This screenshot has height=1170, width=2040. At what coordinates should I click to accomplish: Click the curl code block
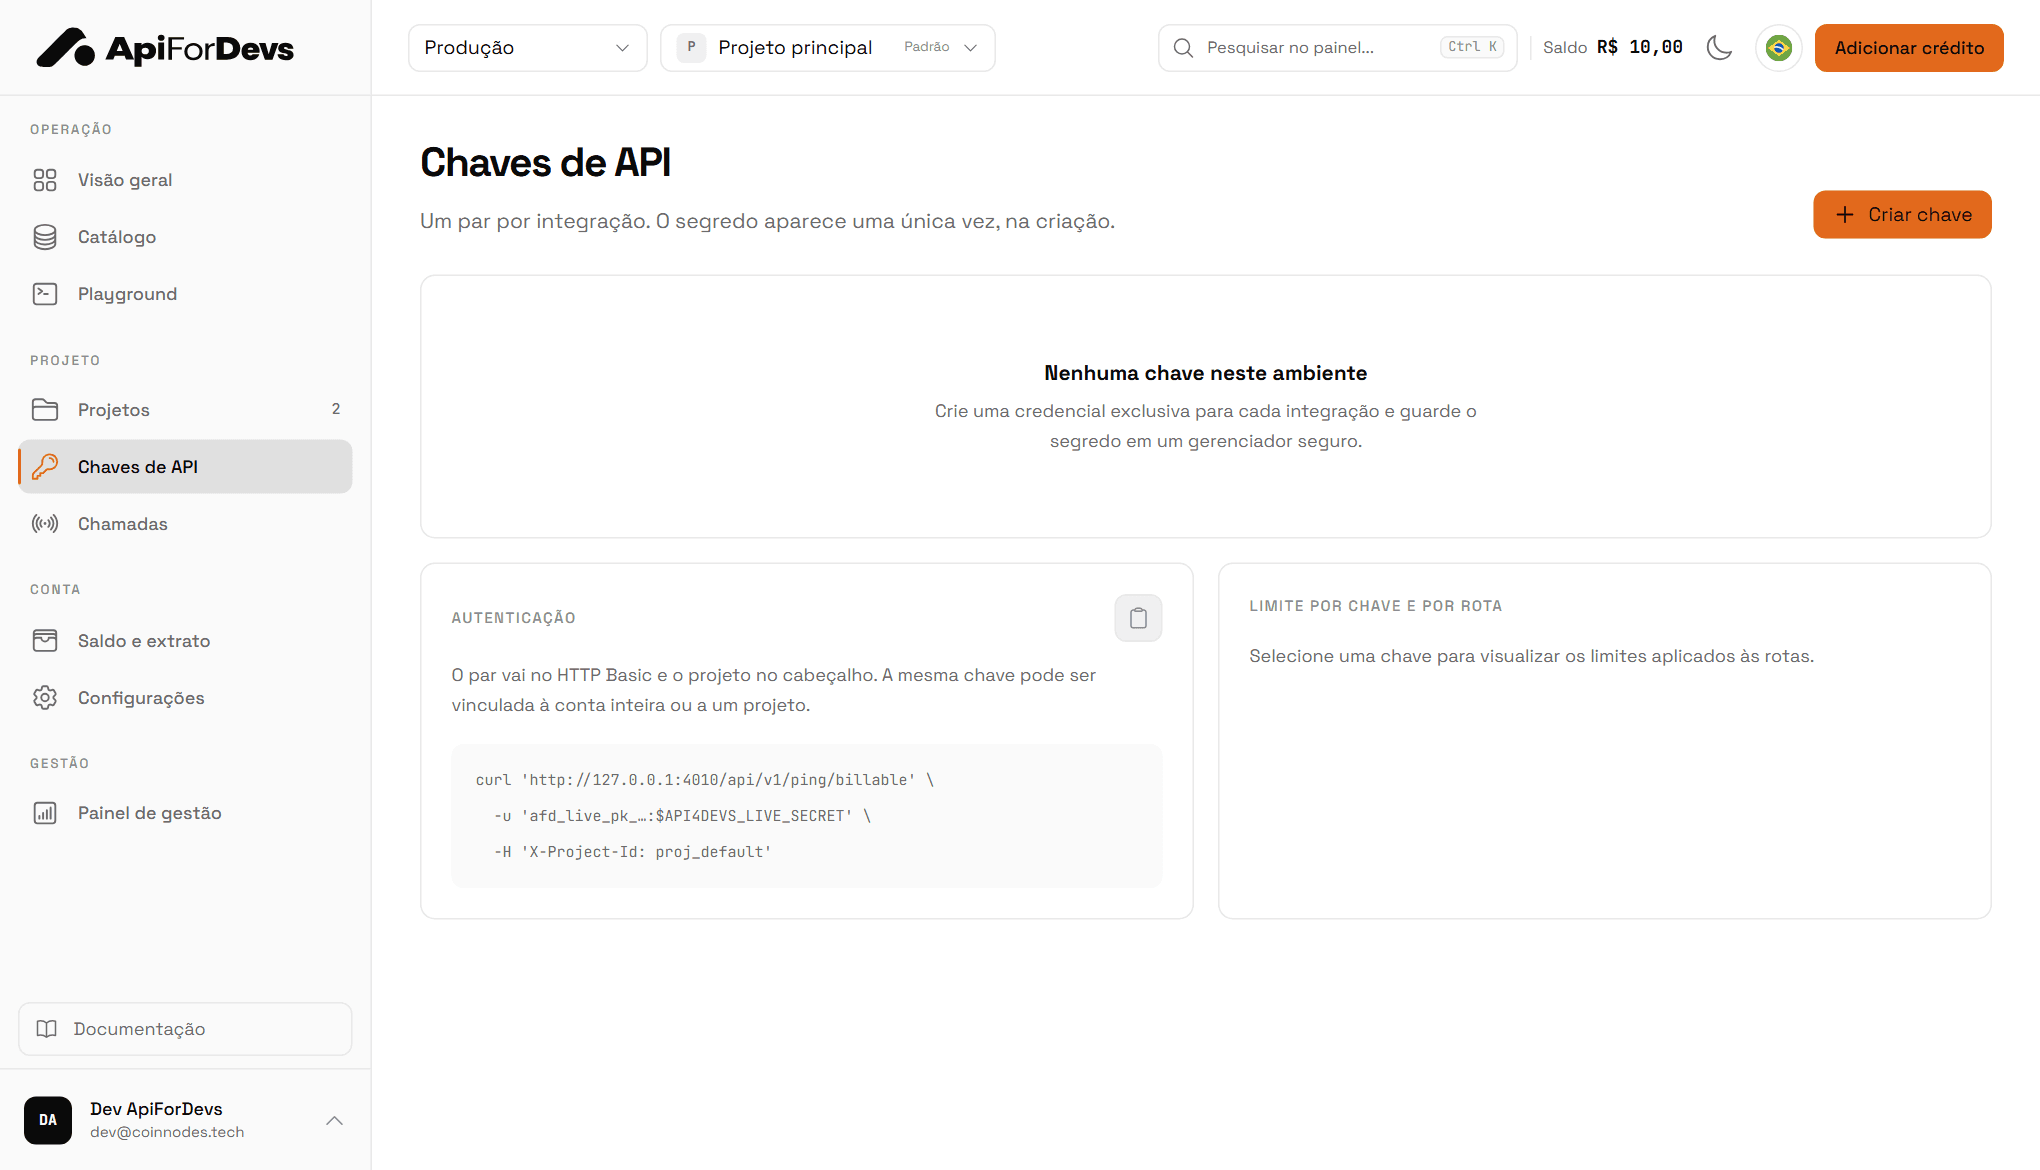tap(807, 816)
